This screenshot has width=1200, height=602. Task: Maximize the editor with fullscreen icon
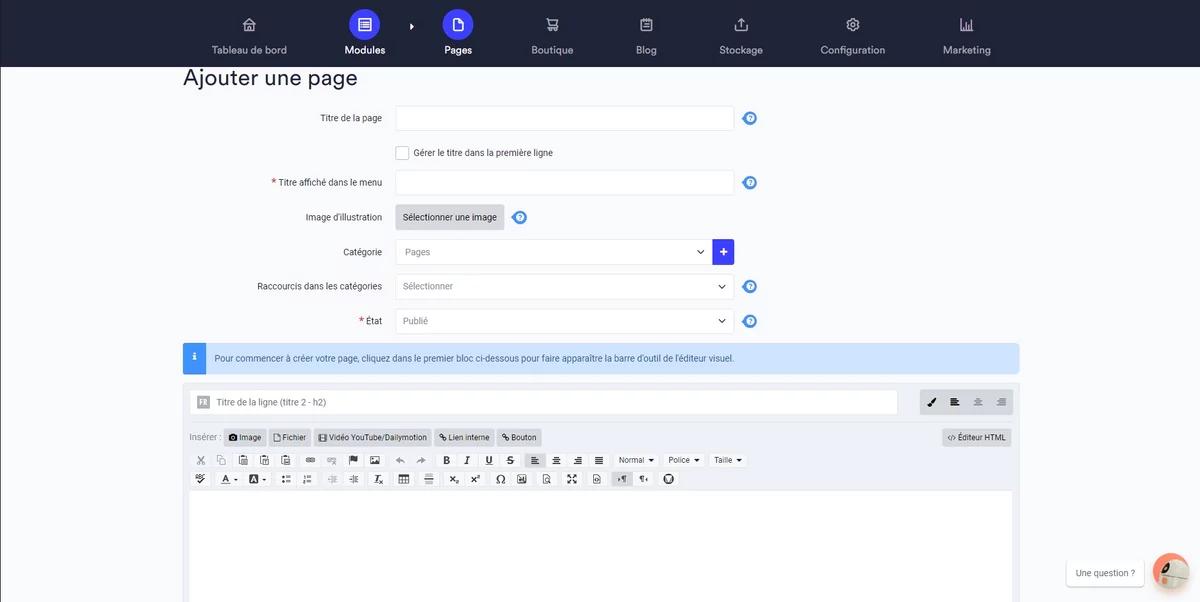point(572,479)
